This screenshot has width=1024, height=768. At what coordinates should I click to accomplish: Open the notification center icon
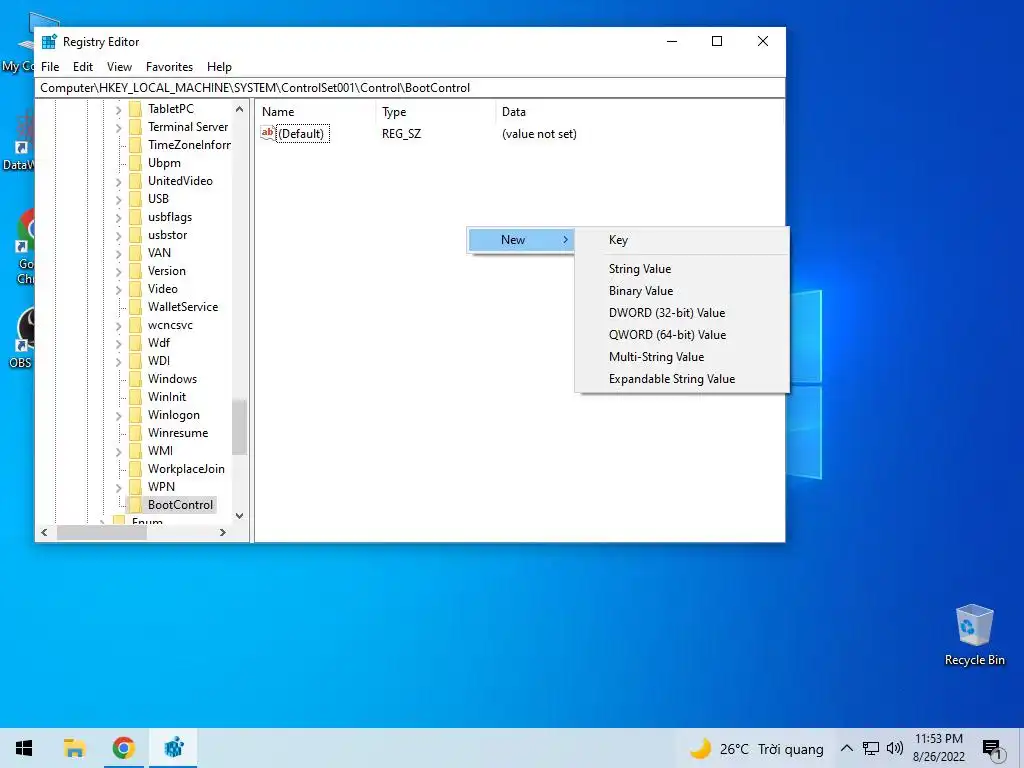[992, 749]
